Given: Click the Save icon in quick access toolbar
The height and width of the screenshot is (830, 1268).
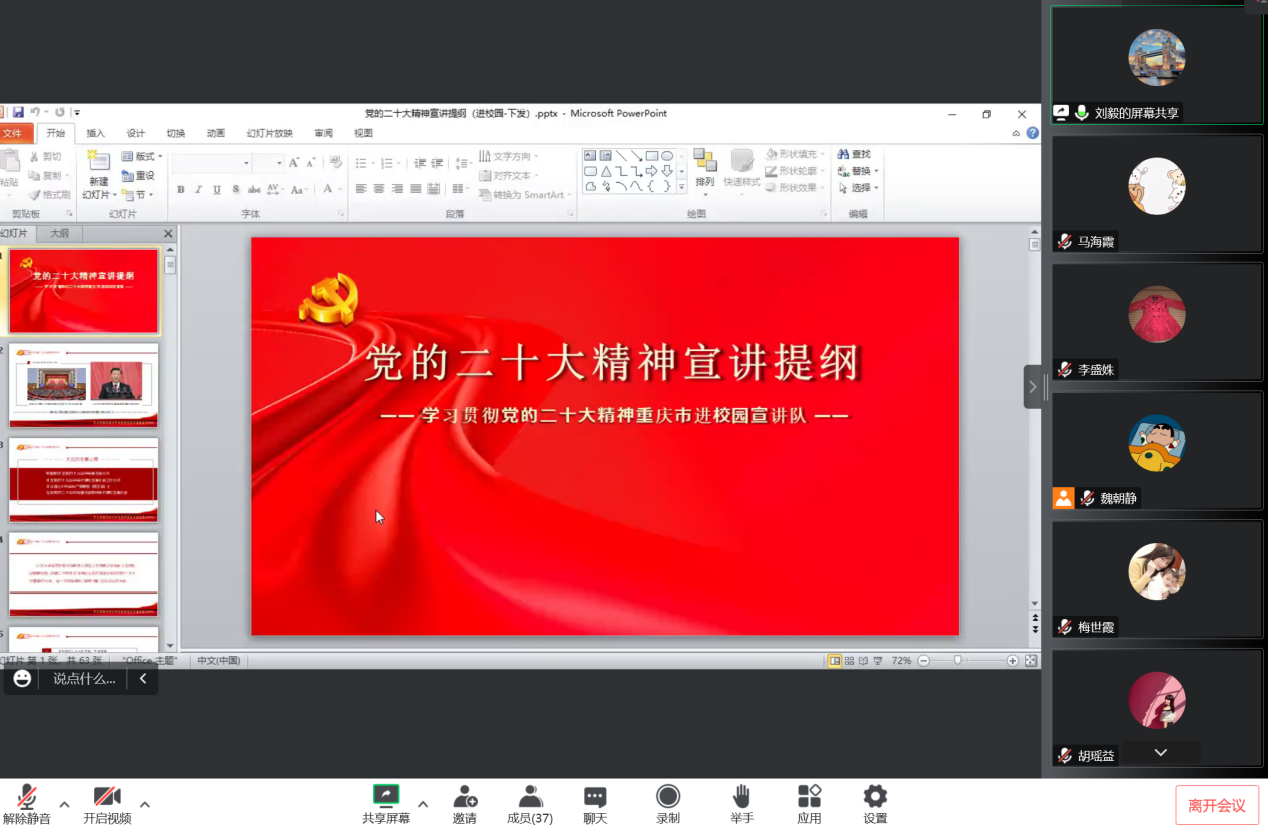Looking at the screenshot, I should (x=18, y=113).
